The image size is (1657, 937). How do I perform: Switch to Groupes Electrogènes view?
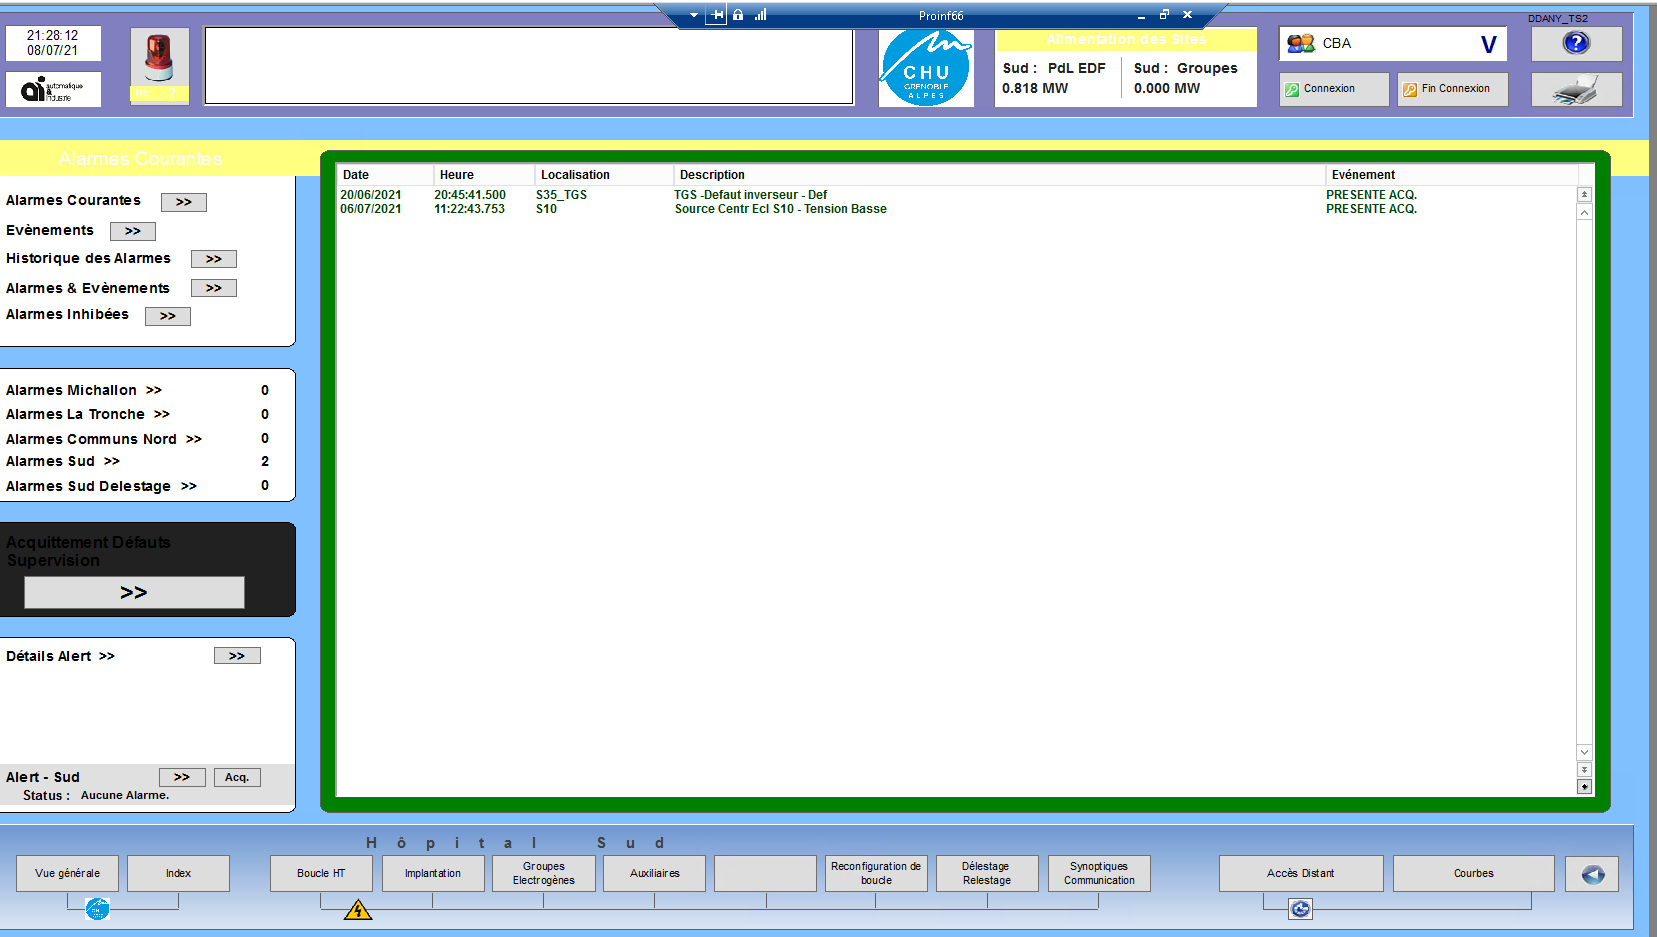pos(544,873)
